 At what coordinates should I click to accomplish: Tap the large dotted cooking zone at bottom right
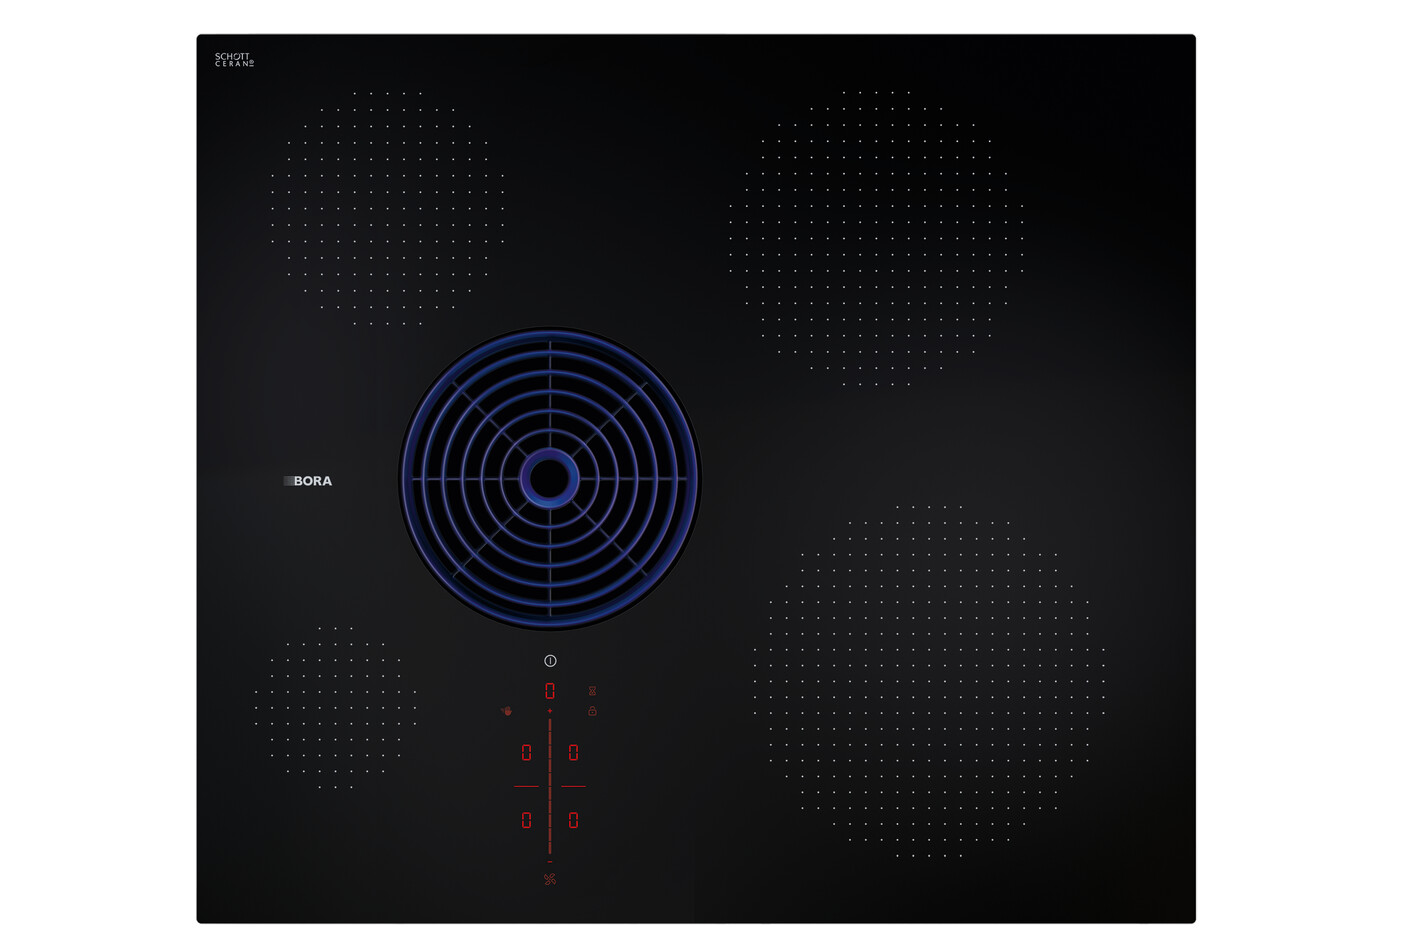[x=930, y=680]
